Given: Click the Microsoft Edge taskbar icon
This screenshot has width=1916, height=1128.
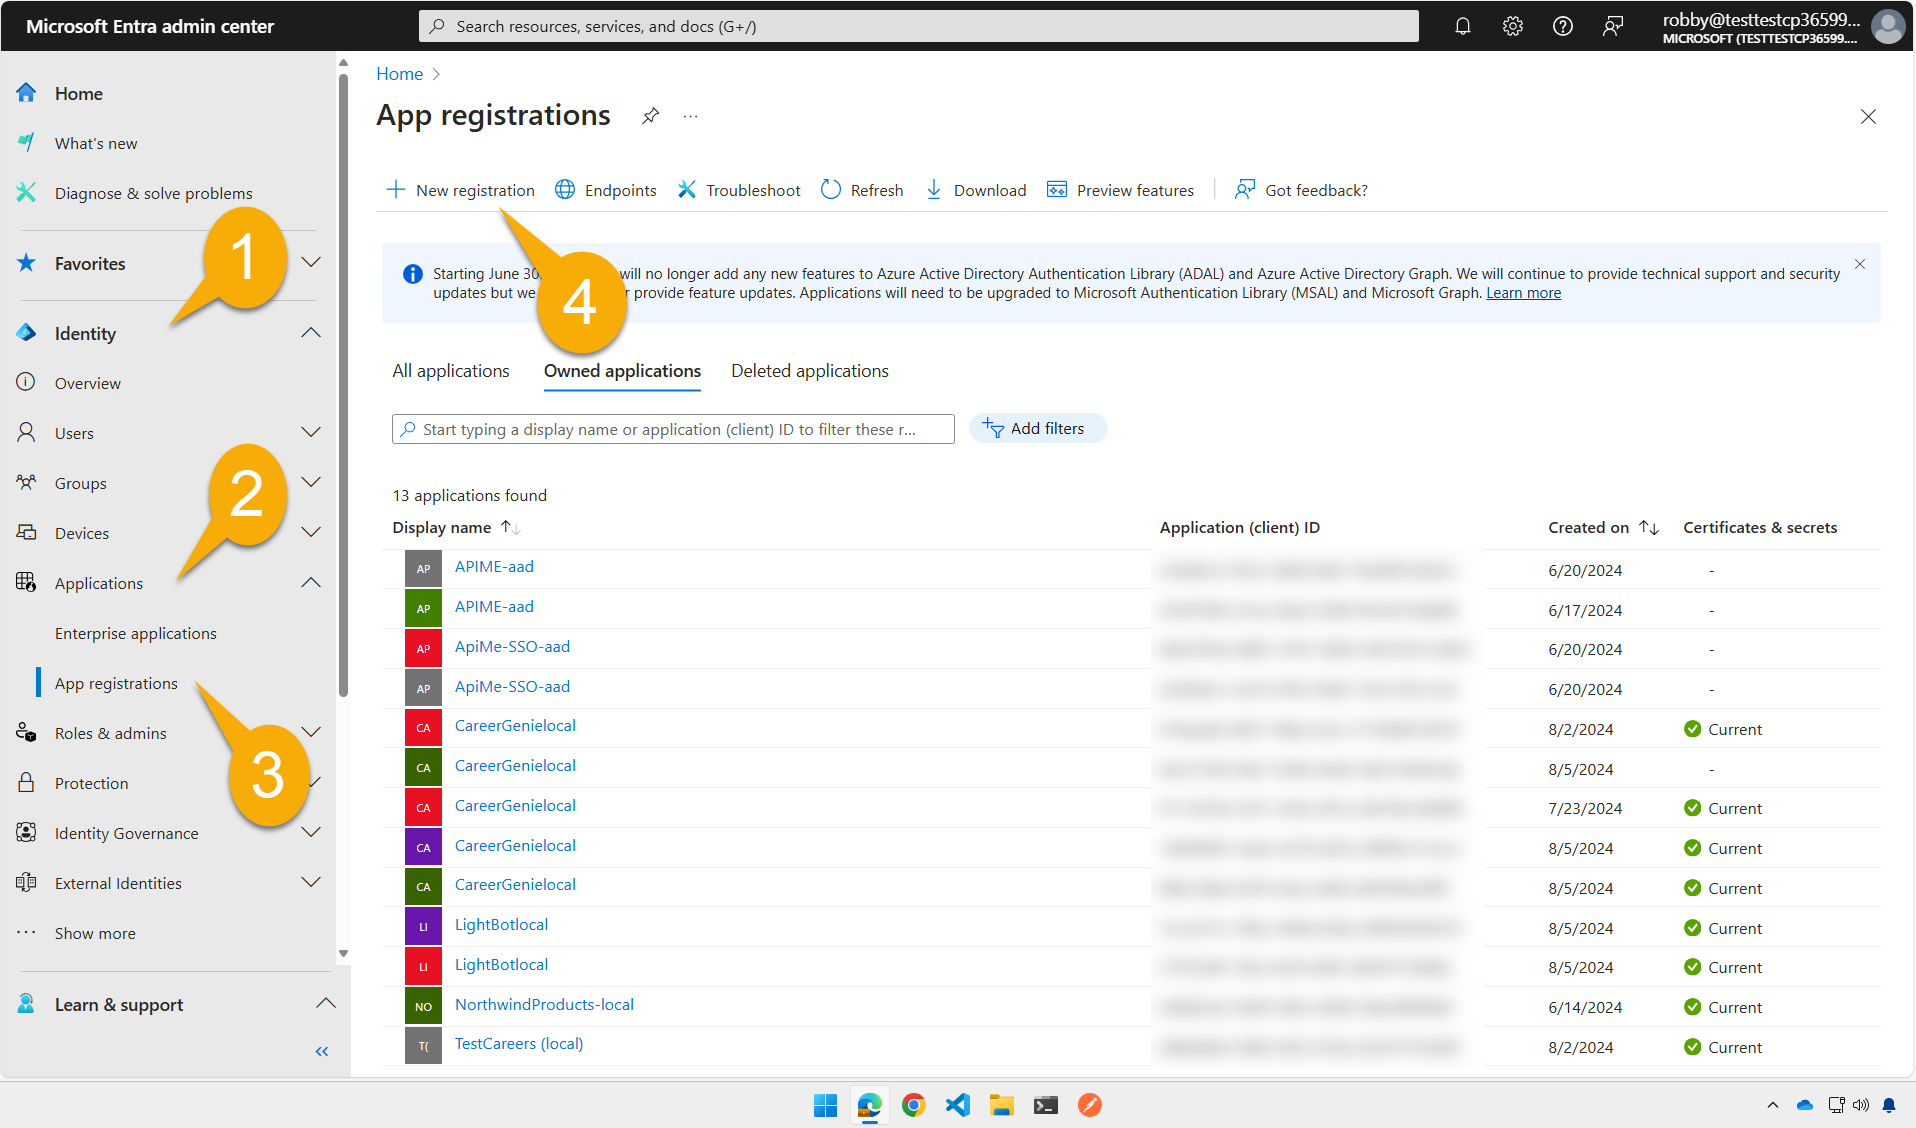Looking at the screenshot, I should pos(869,1105).
